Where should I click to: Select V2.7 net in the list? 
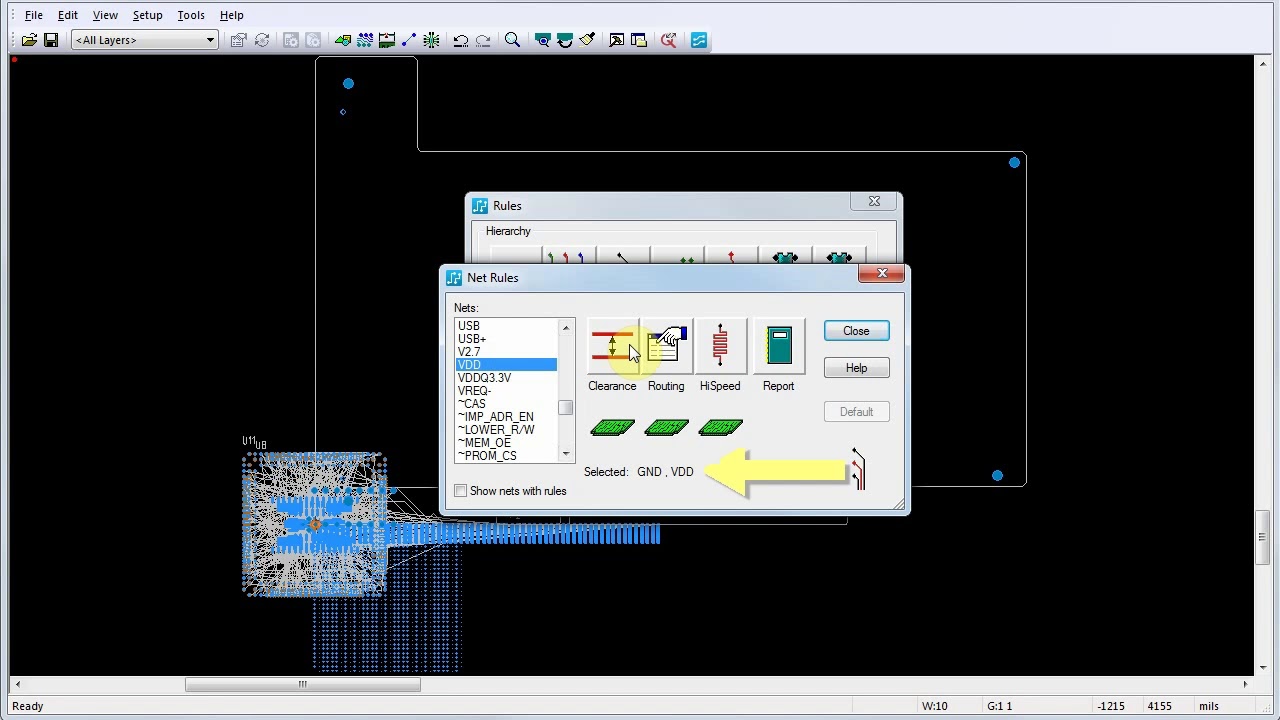coord(506,352)
